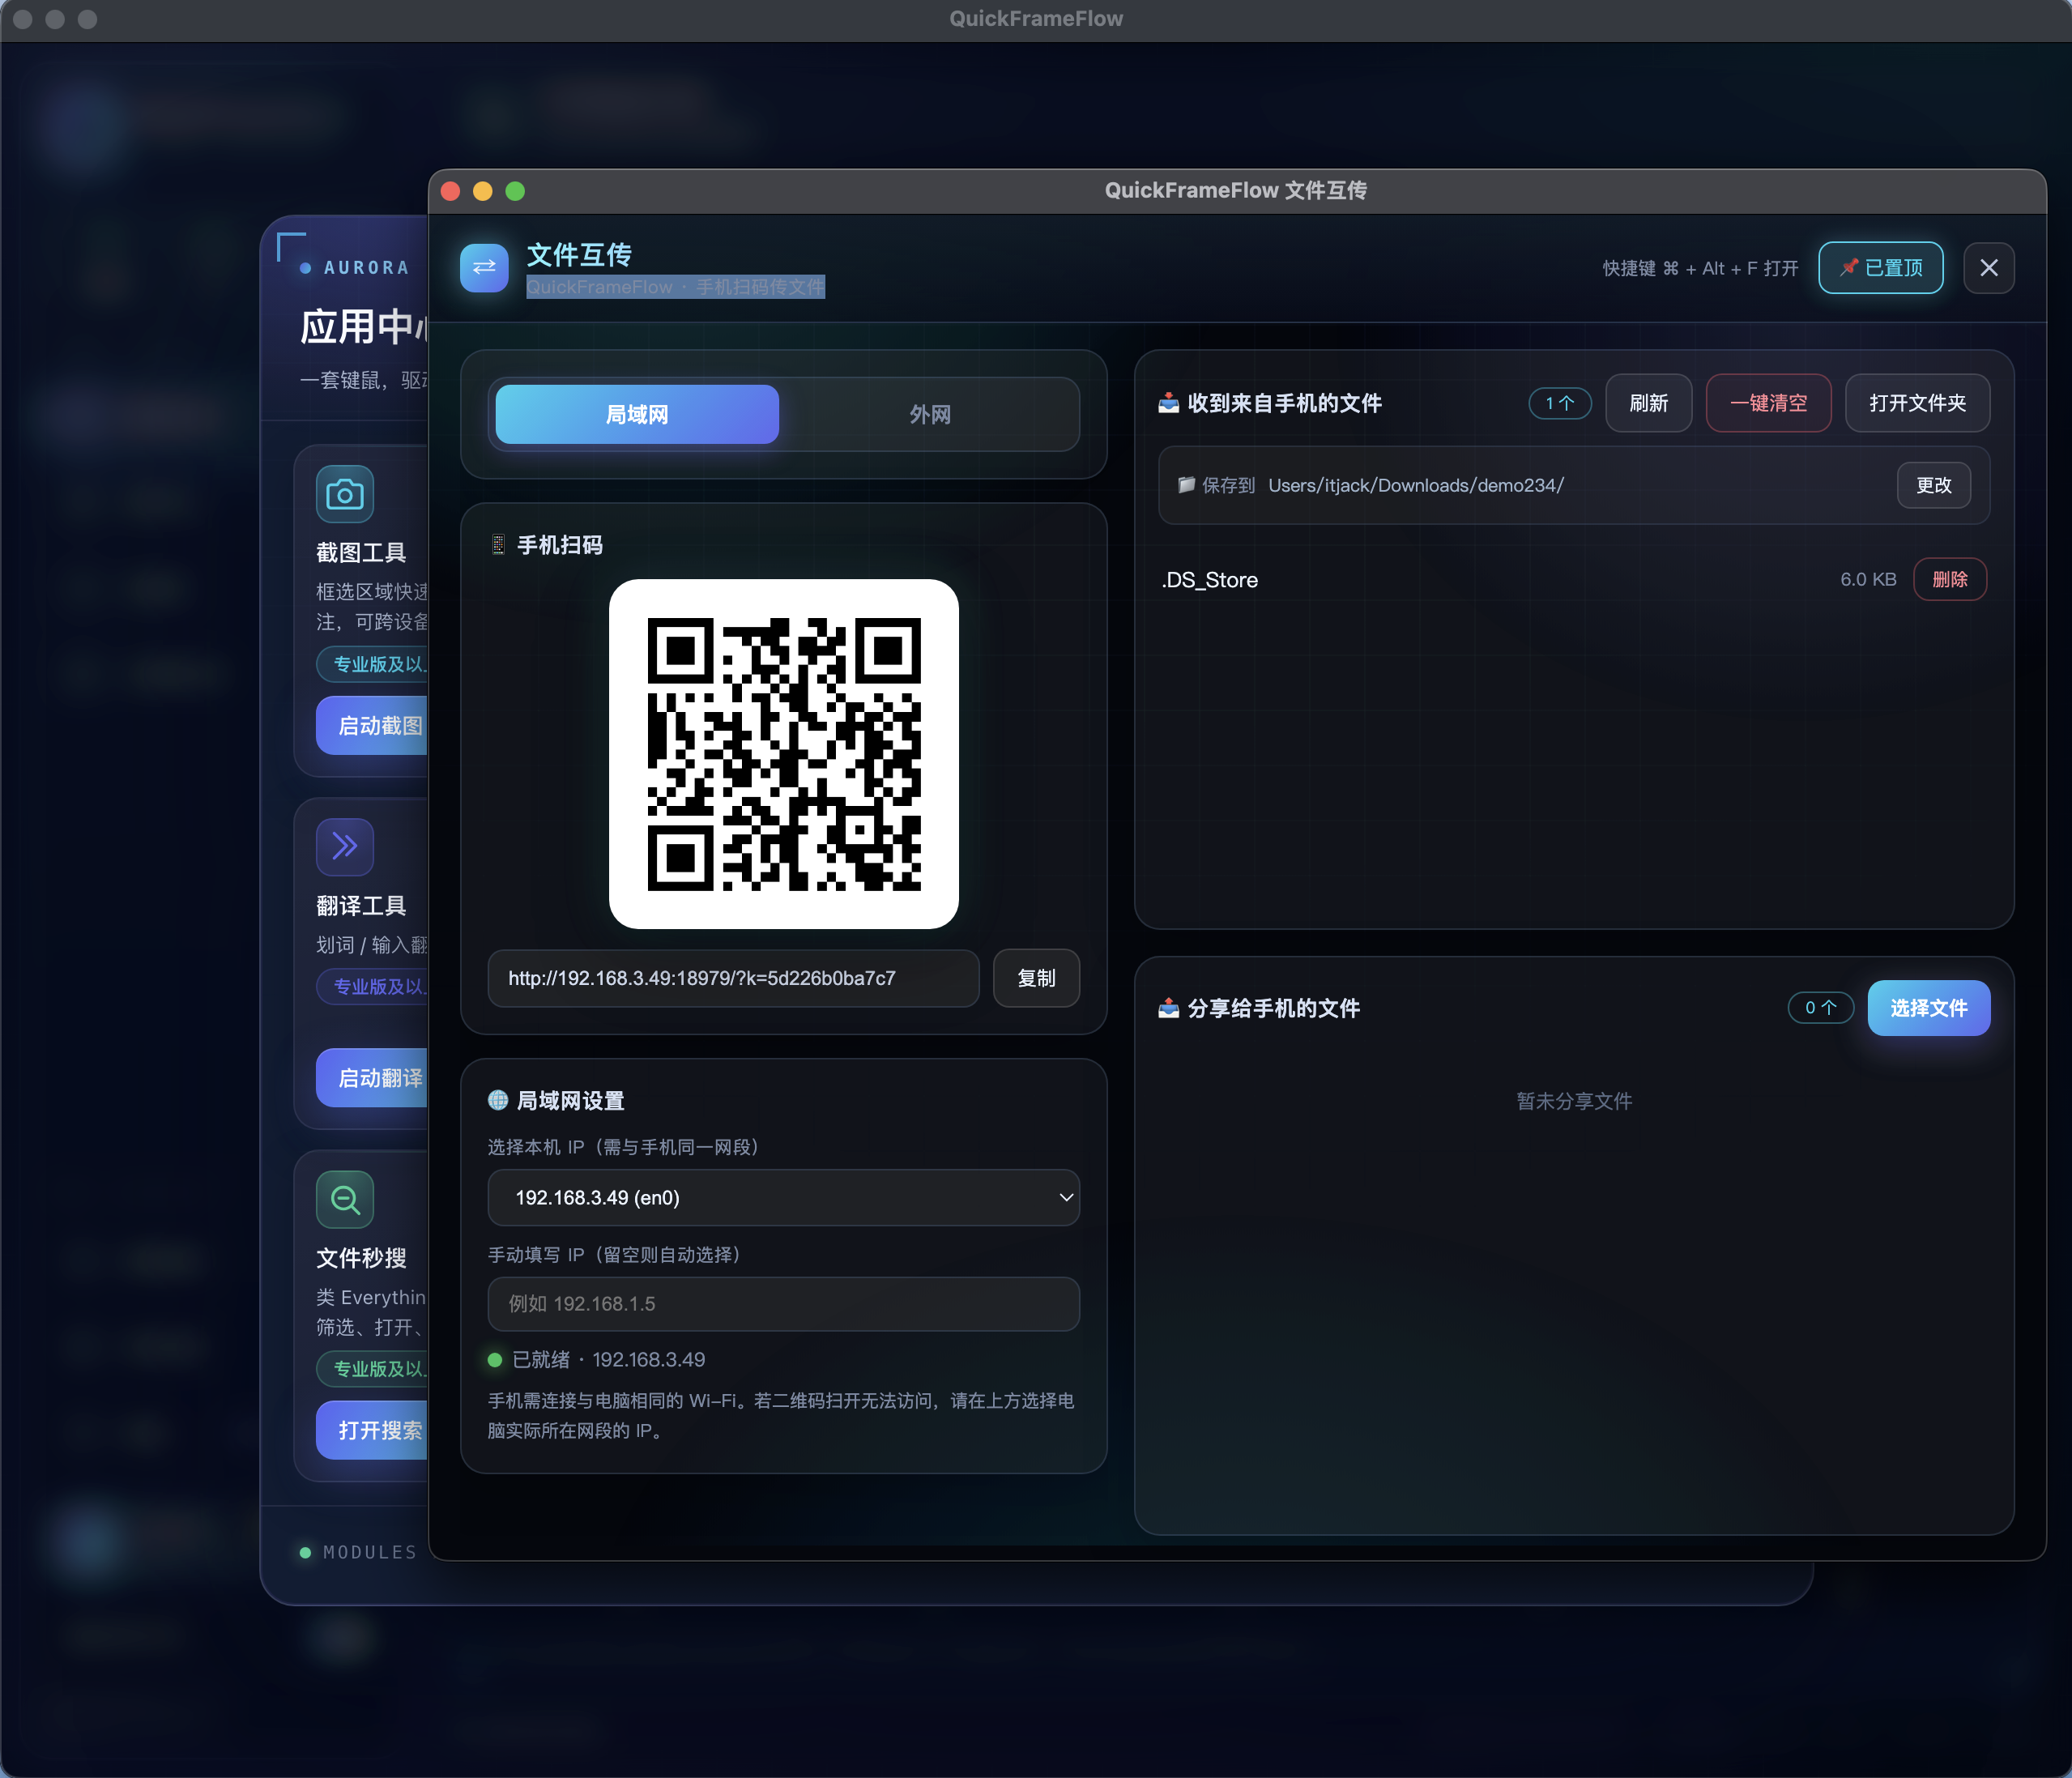Click the 选择文件 button
Viewport: 2072px width, 1778px height.
coord(1928,1008)
